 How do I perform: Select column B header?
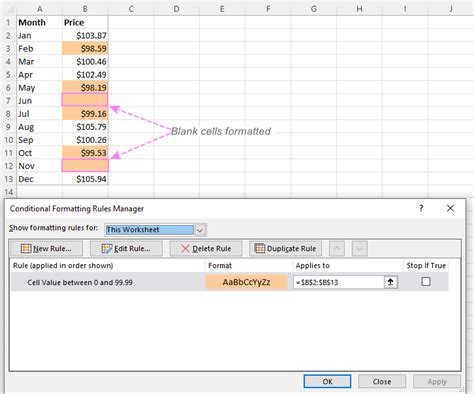tap(85, 9)
